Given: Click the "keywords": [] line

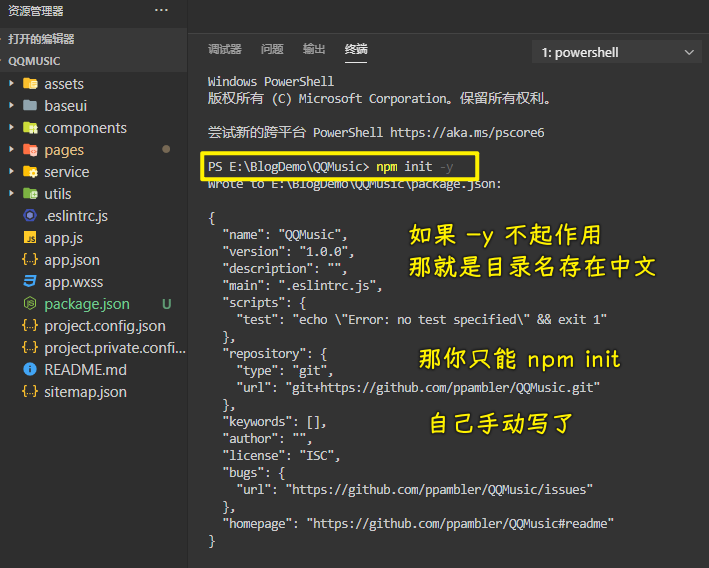Looking at the screenshot, I should 274,422.
